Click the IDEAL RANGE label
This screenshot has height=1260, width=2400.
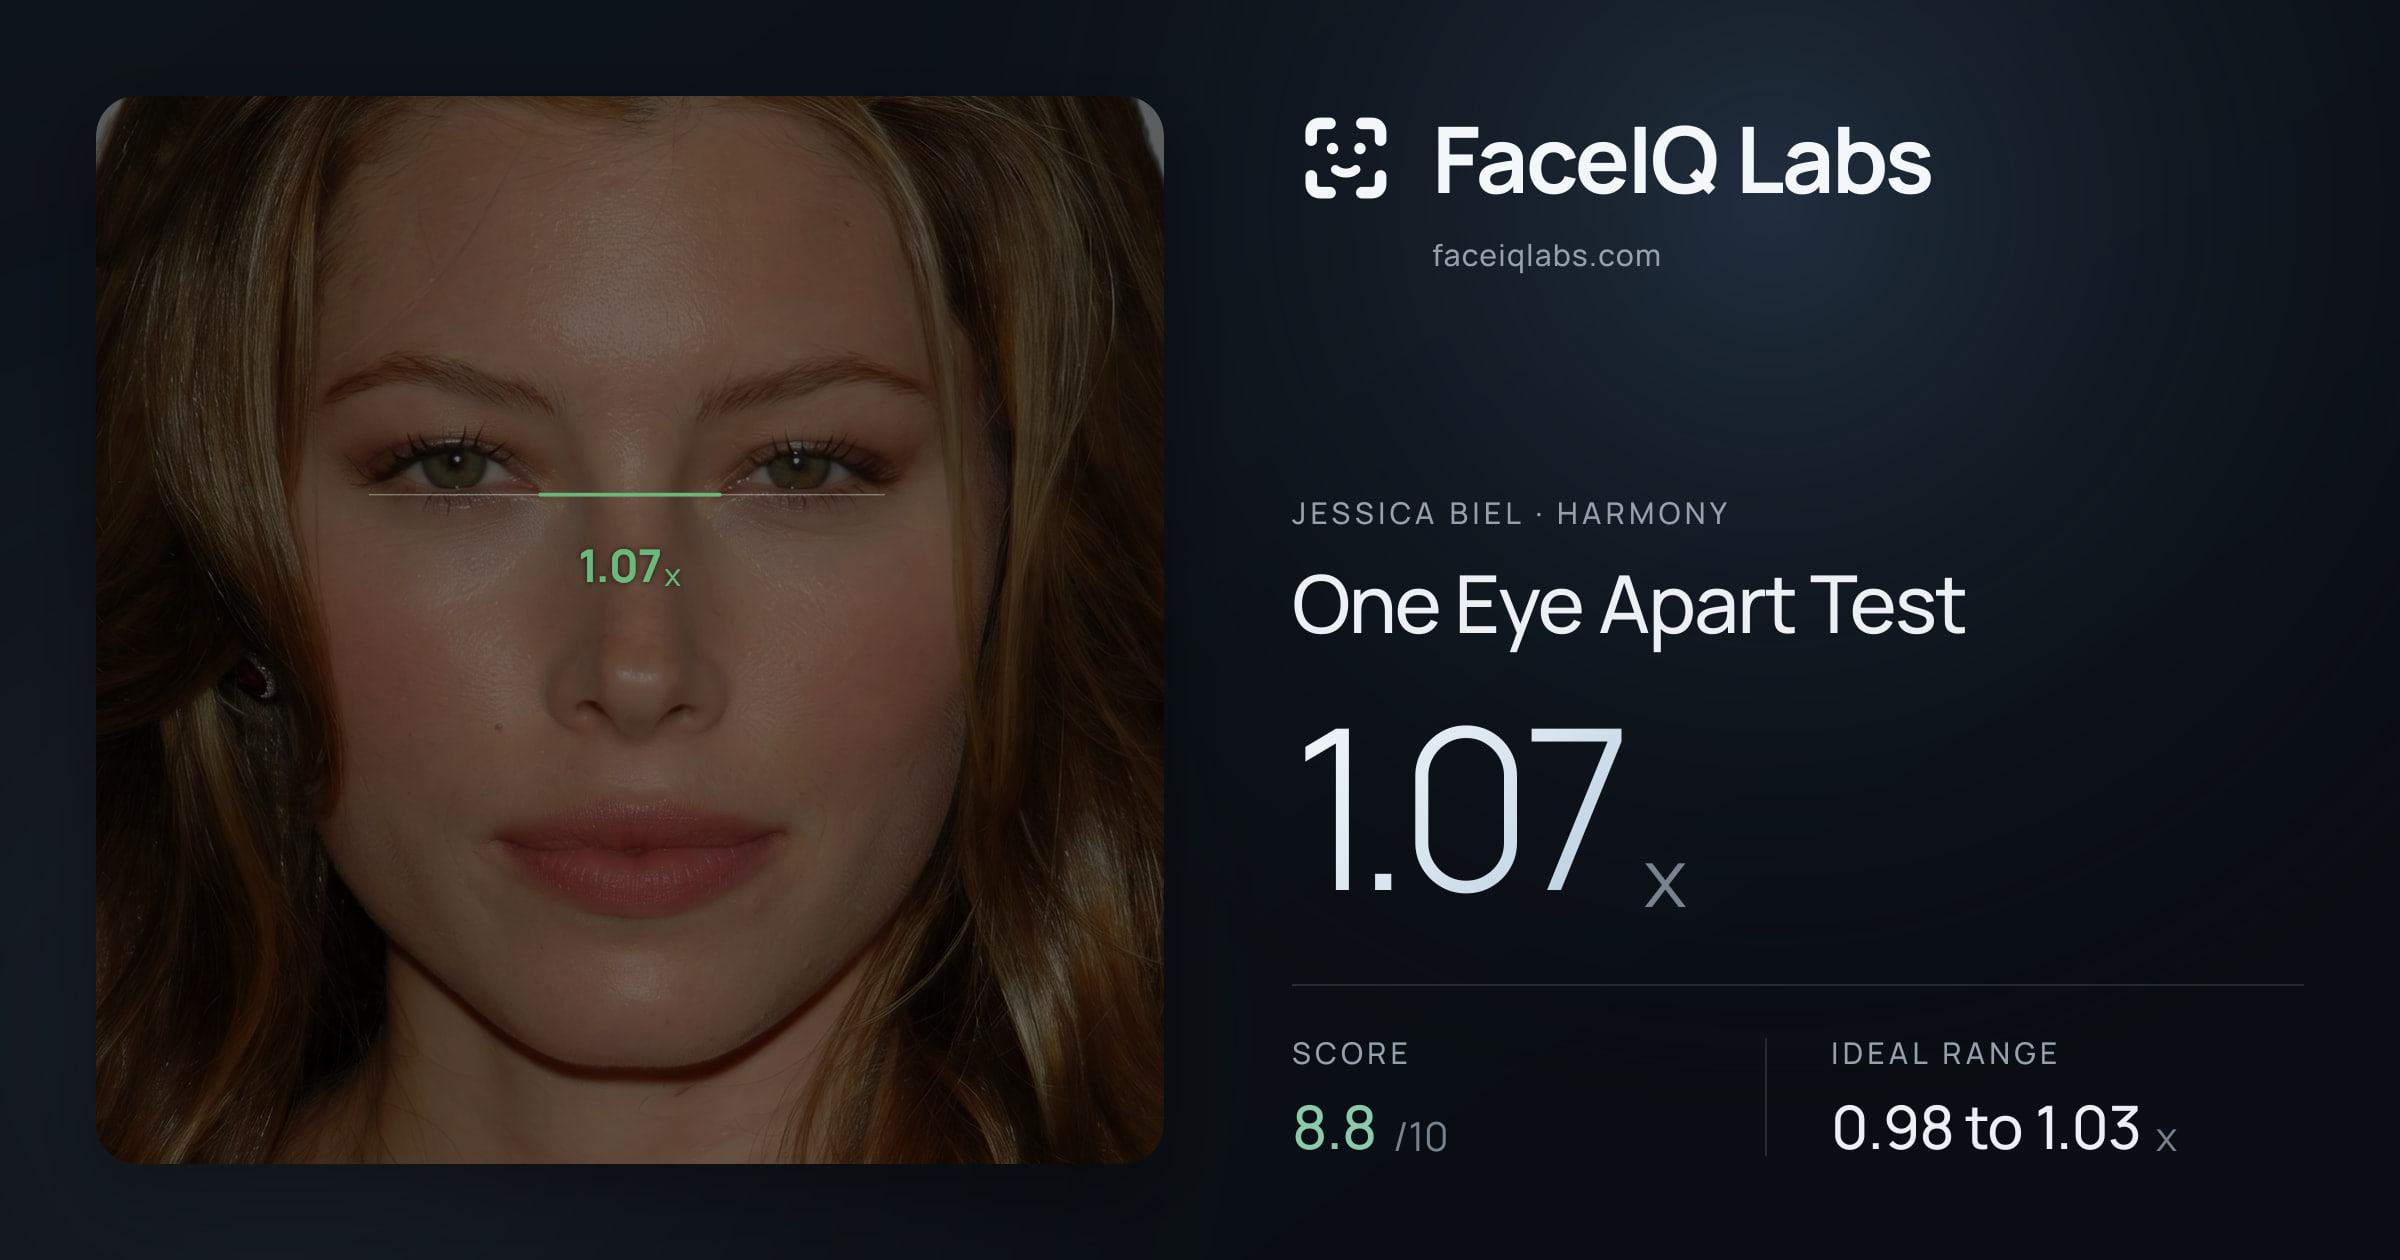pos(1944,1053)
